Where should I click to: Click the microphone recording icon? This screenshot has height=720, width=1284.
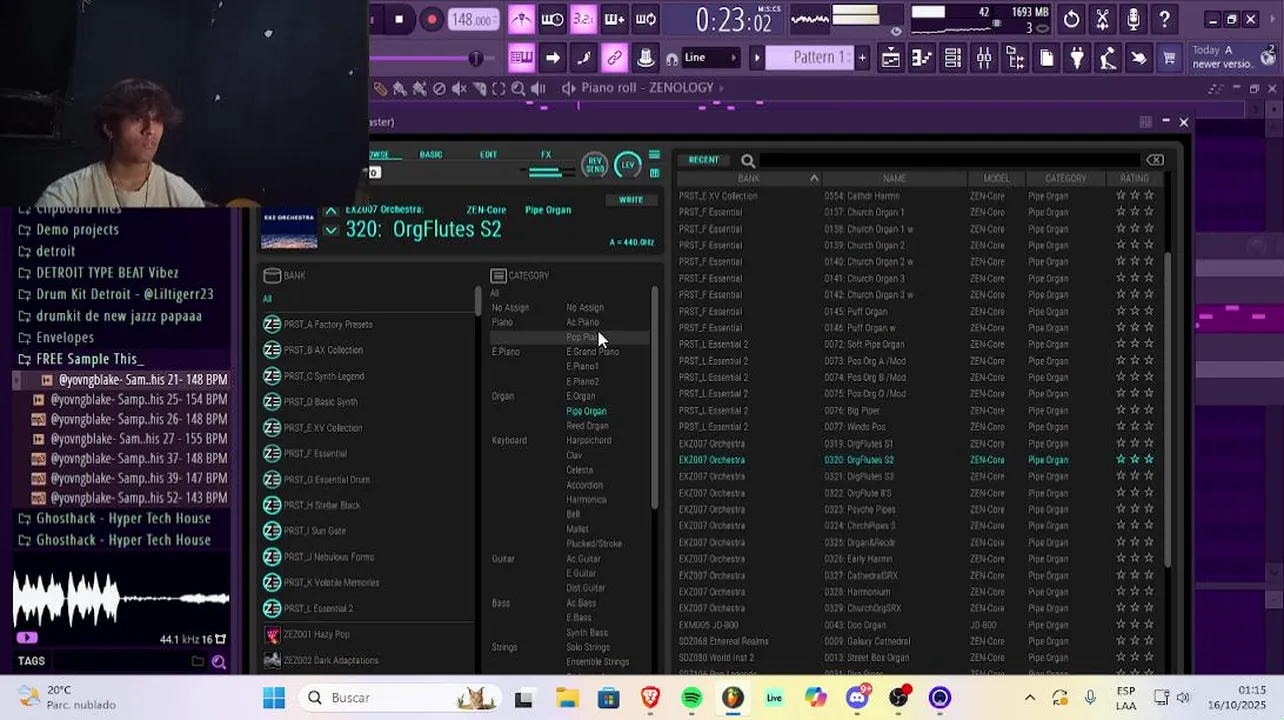(x=1133, y=19)
